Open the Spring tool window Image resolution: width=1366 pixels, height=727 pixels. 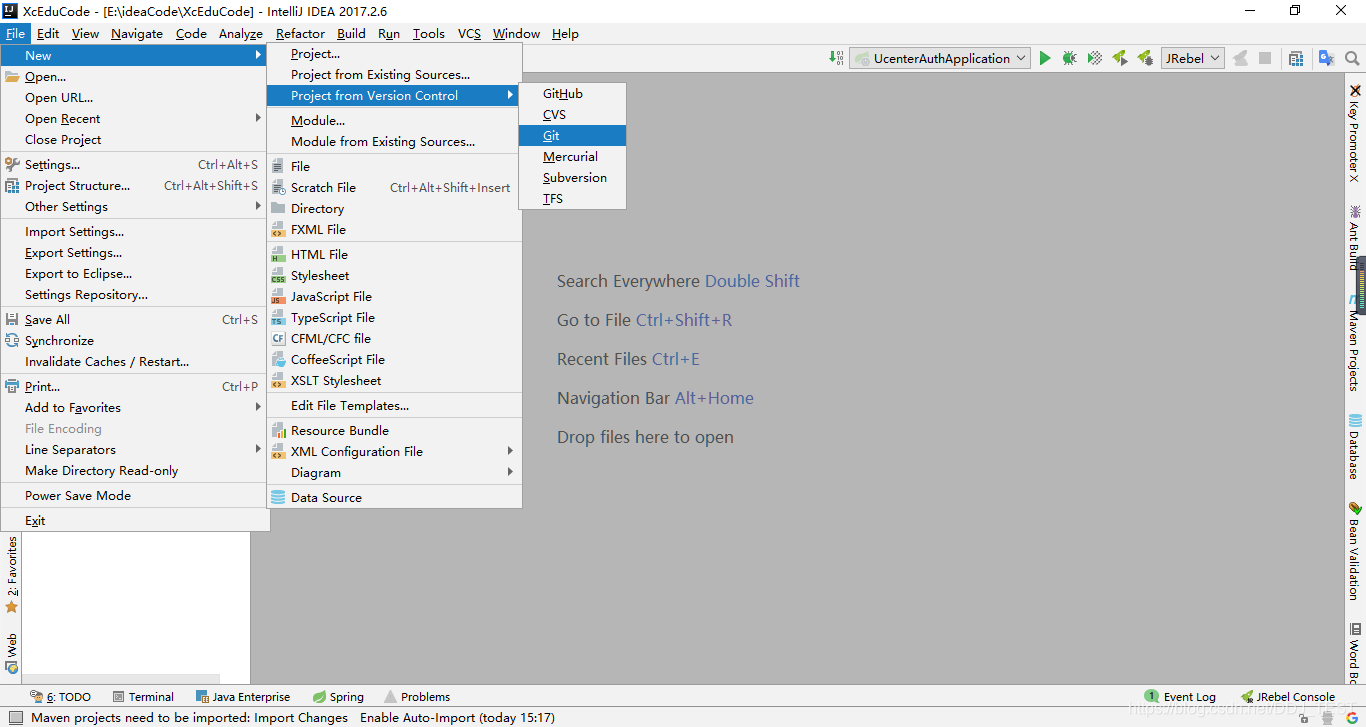(x=338, y=697)
